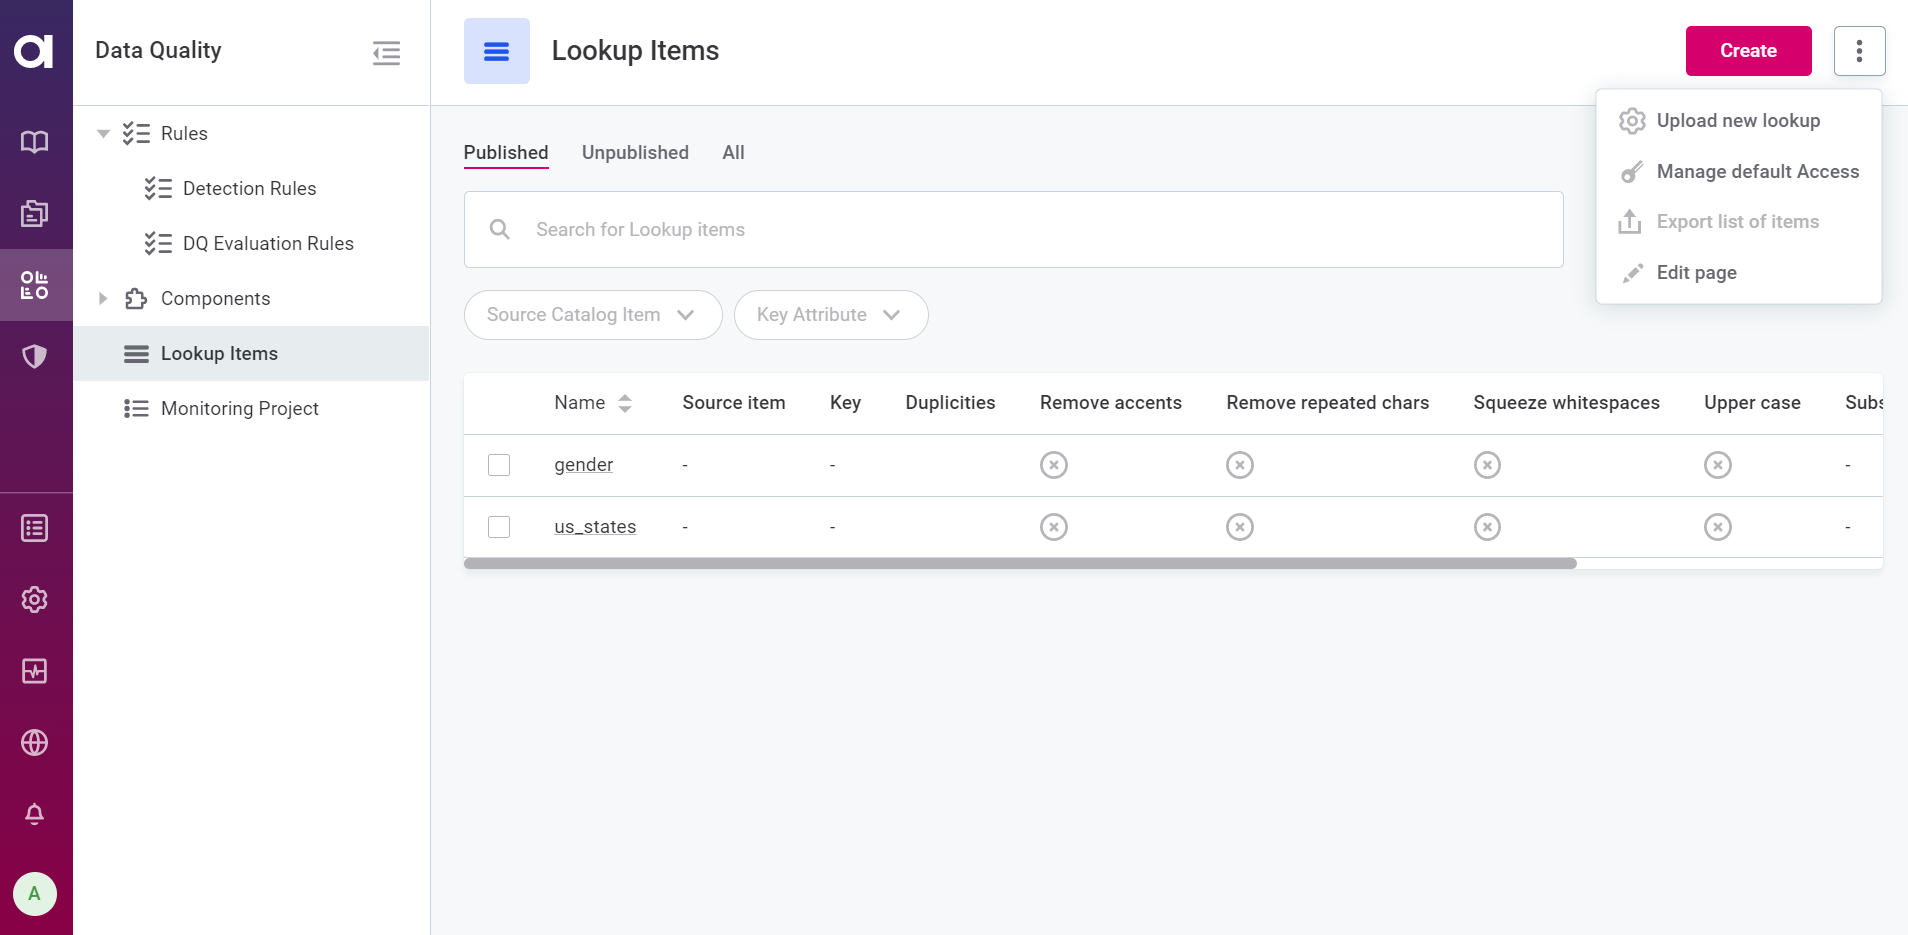Click Remove accents icon for us_states
The height and width of the screenshot is (935, 1908).
tap(1054, 527)
